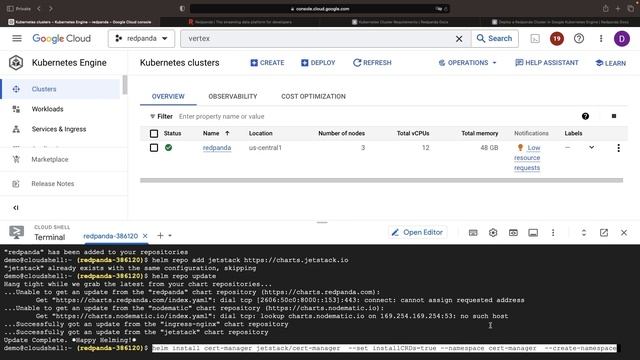This screenshot has width=640, height=360.
Task: Open Cloud Shell in new window
Action: pyautogui.click(x=604, y=233)
